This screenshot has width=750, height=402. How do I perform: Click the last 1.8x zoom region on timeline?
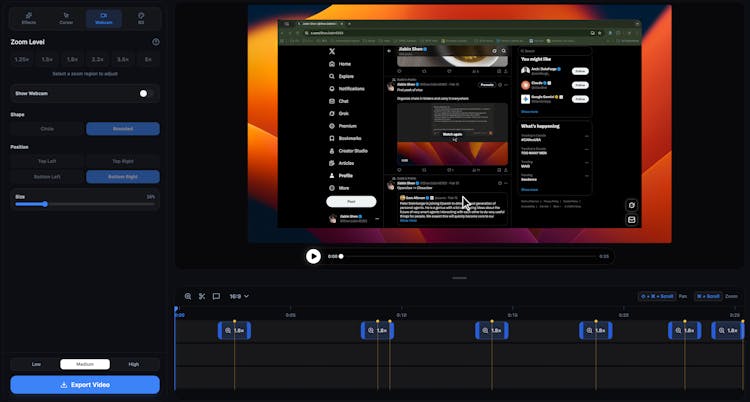(x=728, y=330)
